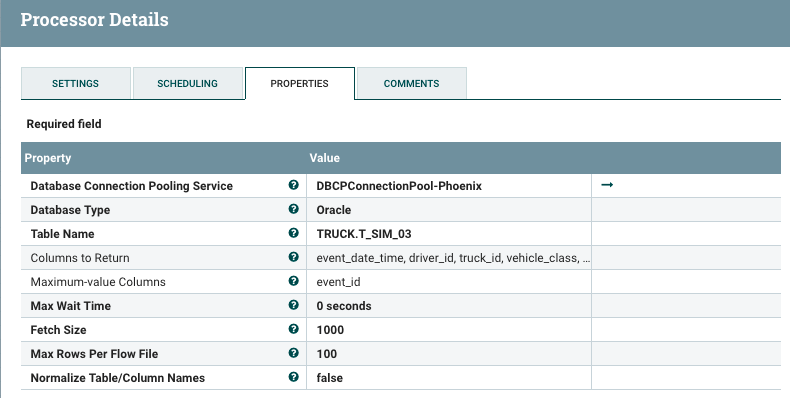Click help icon beside Database Type
The image size is (790, 398).
[x=294, y=209]
